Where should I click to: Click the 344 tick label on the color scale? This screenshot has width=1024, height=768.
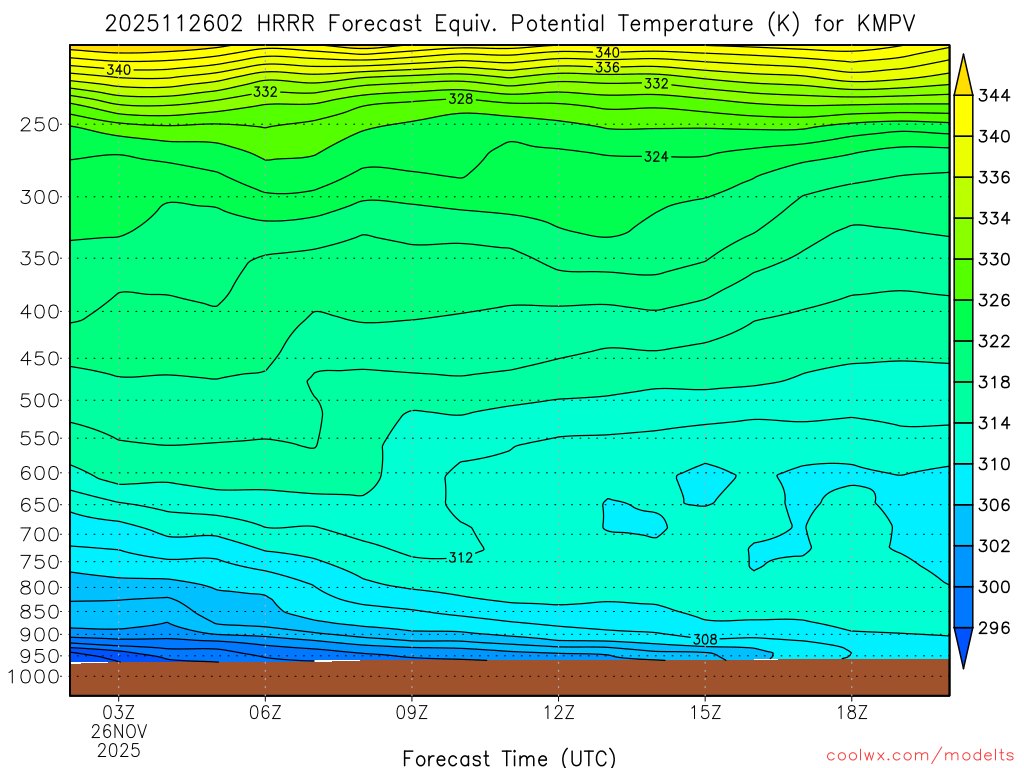pos(994,95)
